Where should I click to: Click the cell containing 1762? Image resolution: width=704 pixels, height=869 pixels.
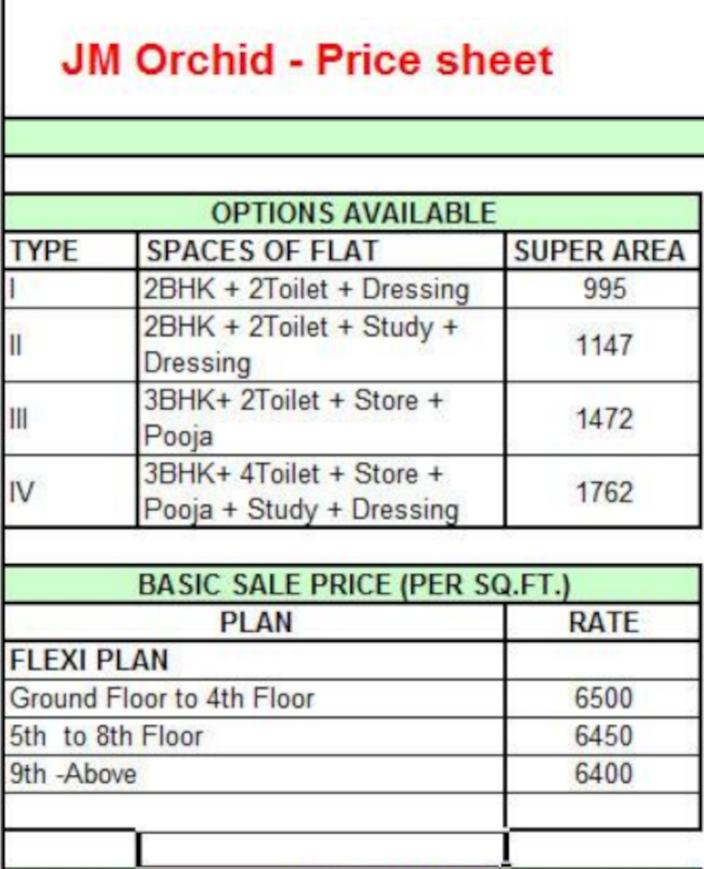[604, 492]
